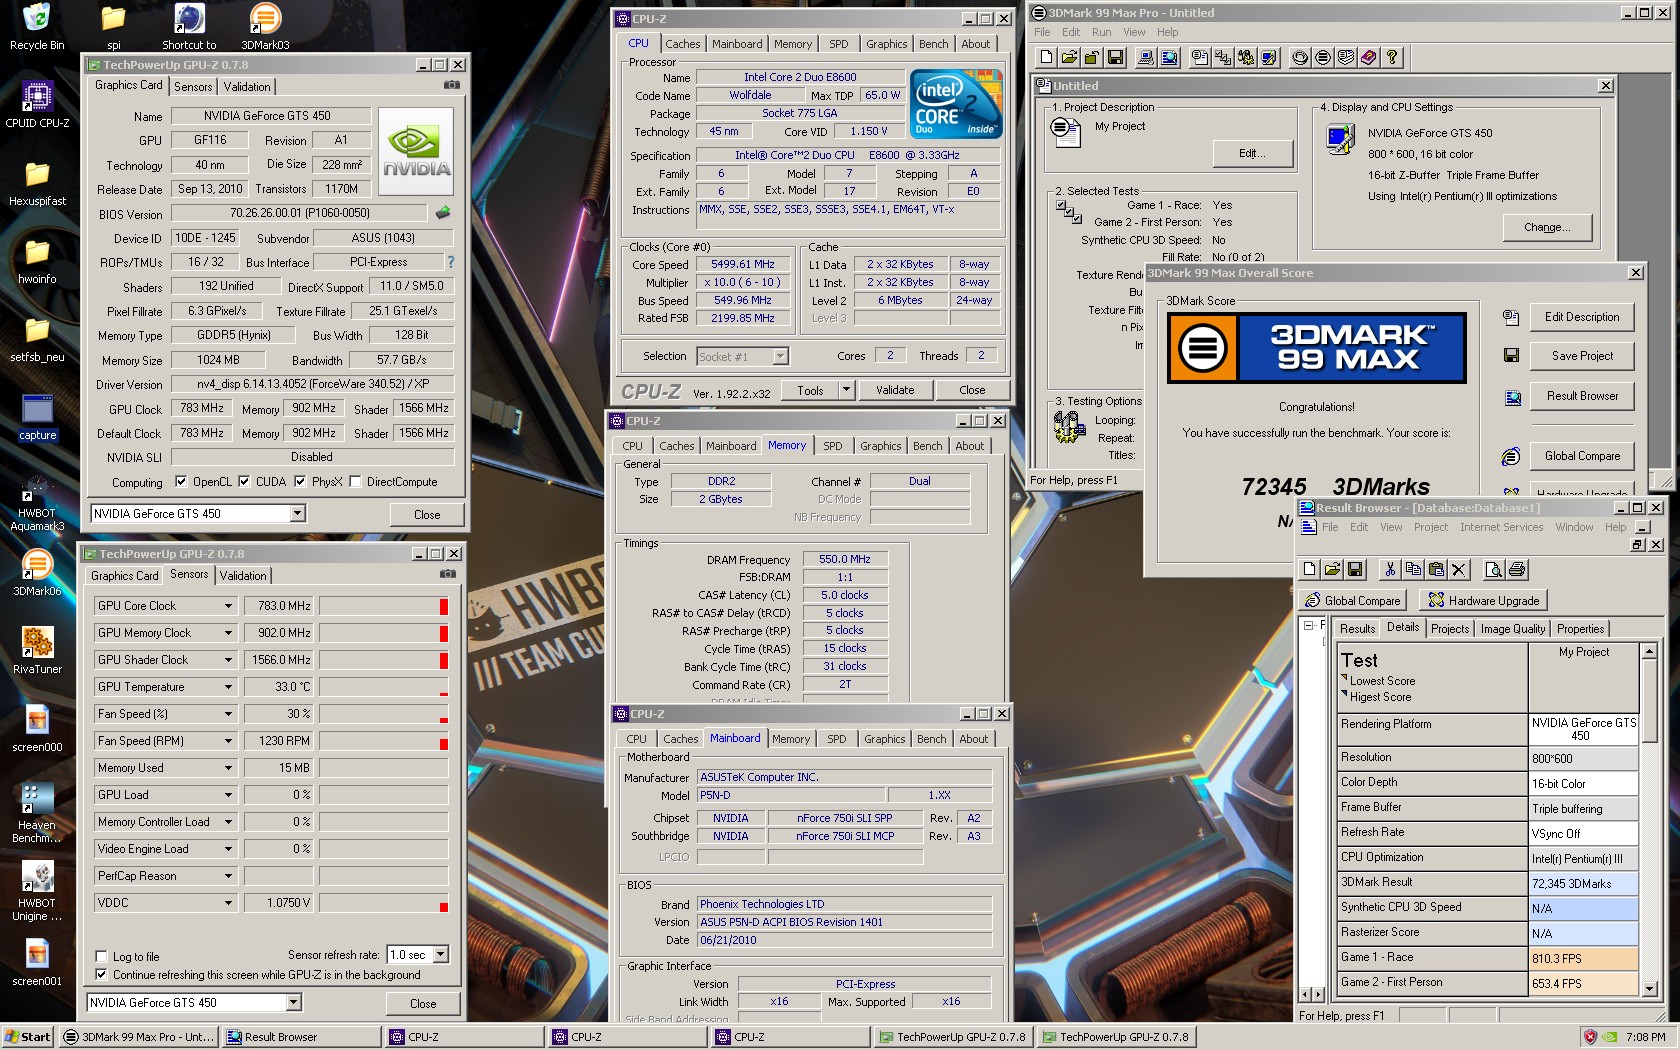Switch to Sensors tab in upper GPU-Z window
The image size is (1680, 1050).
pyautogui.click(x=193, y=87)
